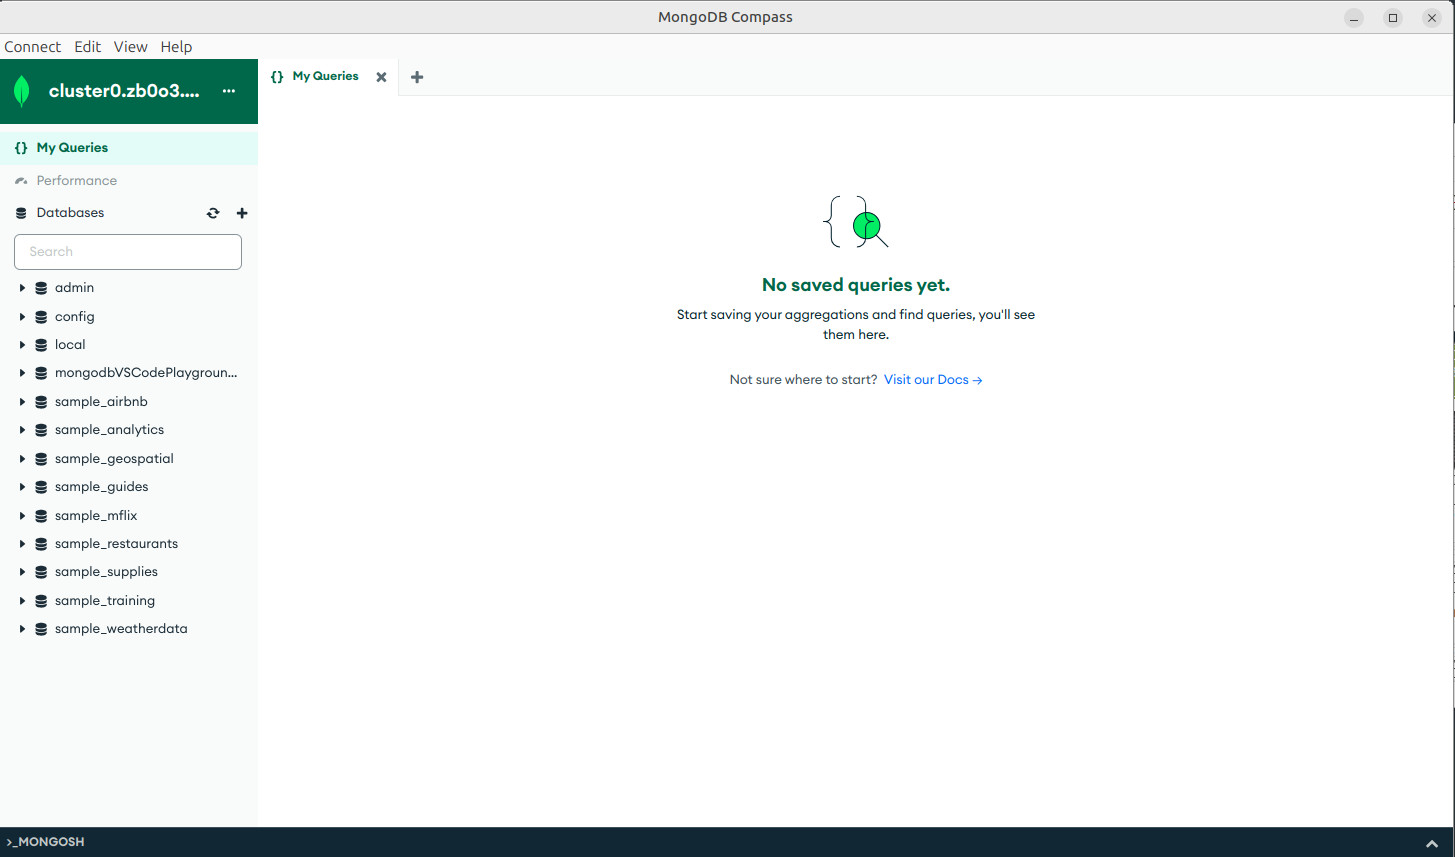The width and height of the screenshot is (1455, 857).
Task: Select the sample_weatherdata database name
Action: pyautogui.click(x=121, y=629)
